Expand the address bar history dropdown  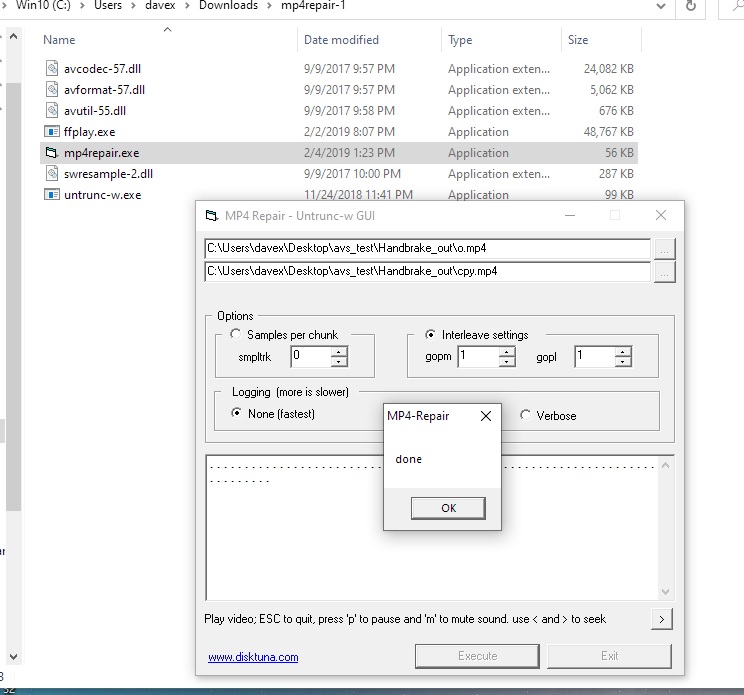click(x=660, y=6)
